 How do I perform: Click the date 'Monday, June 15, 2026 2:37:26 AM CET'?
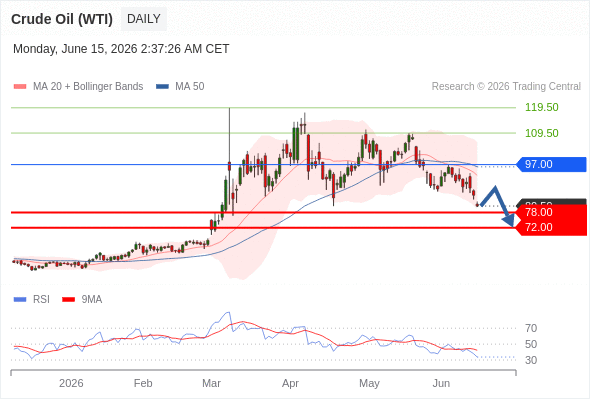(x=121, y=49)
